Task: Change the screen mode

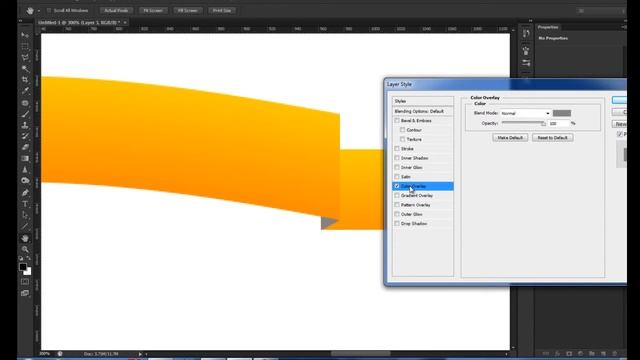Action: coord(25,293)
